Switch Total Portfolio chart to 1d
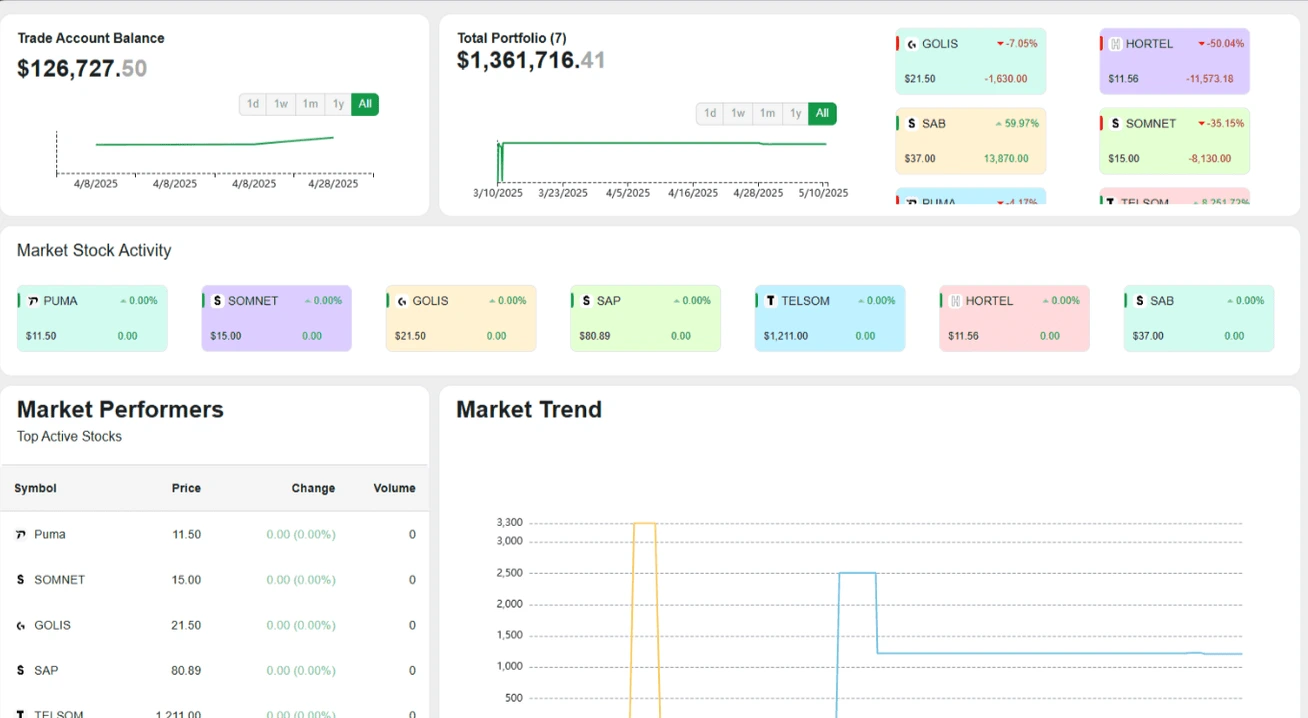 710,114
